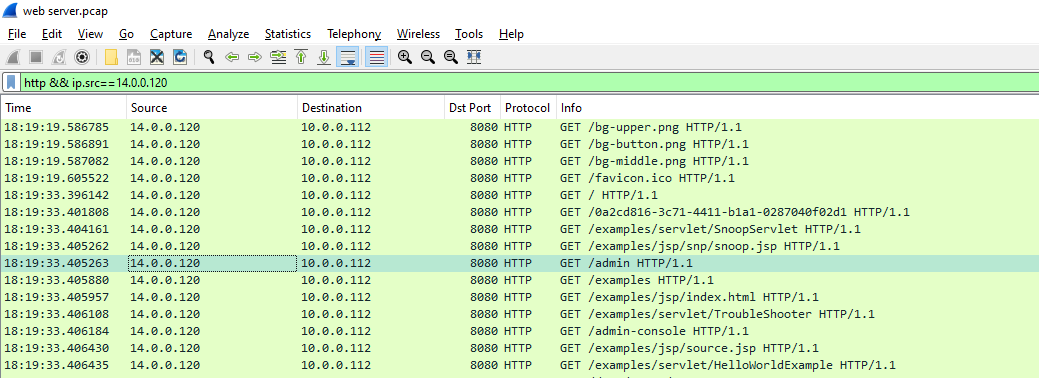This screenshot has height=378, width=1039.
Task: Select packet GET /examples/jsp/snp/snoop.jsp
Action: 520,246
